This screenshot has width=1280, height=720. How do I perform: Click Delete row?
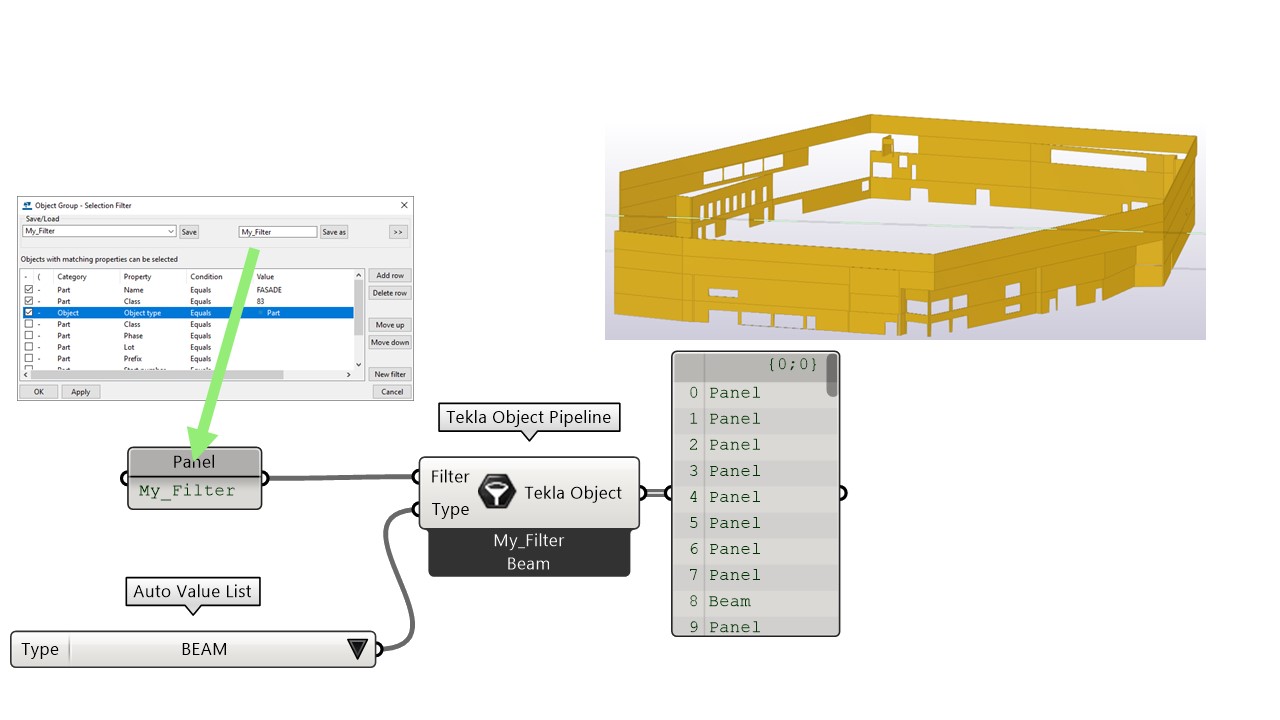point(390,293)
